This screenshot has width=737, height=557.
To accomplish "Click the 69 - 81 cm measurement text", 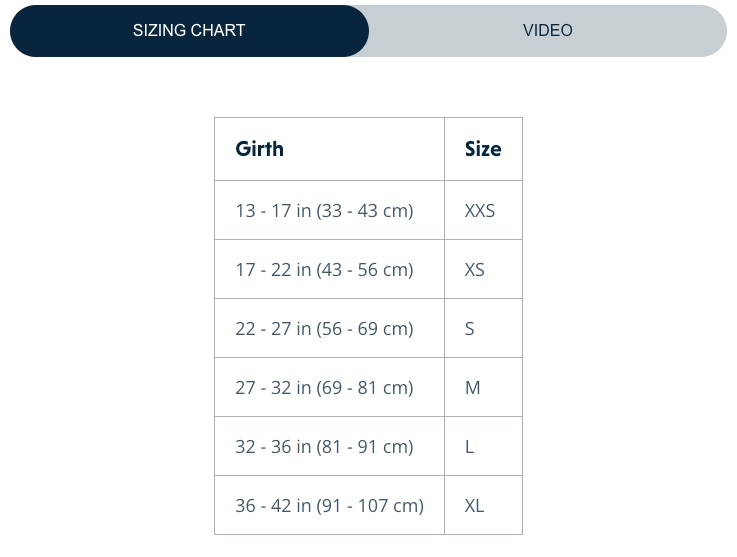I will (365, 388).
